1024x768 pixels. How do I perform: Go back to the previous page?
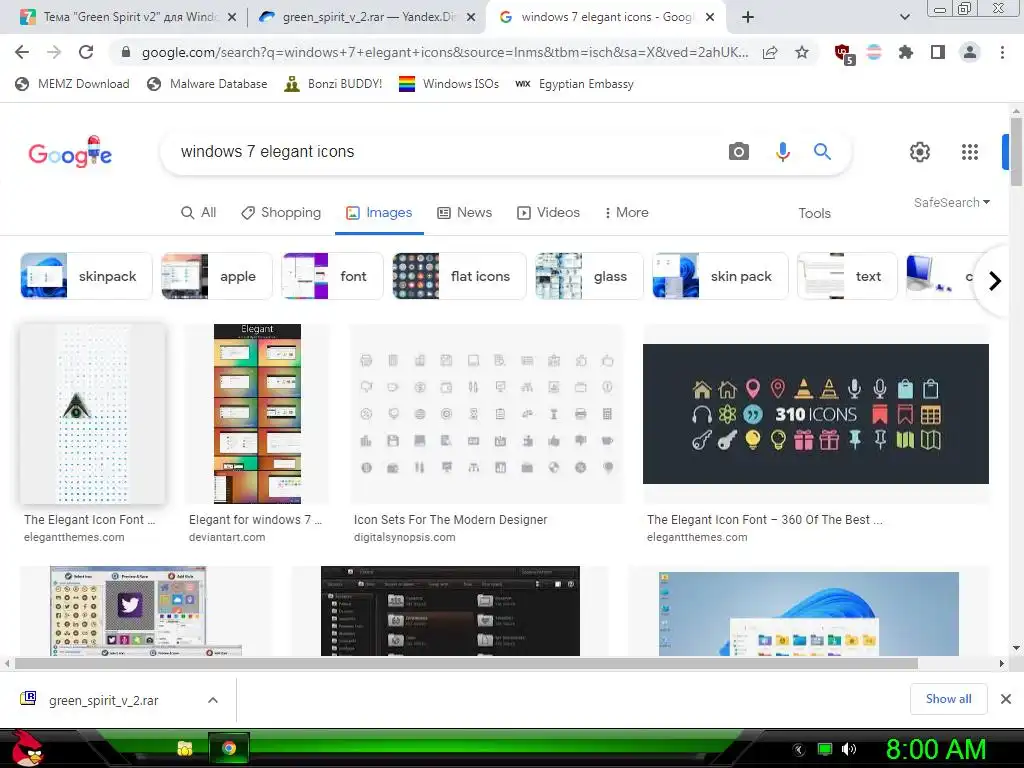(x=22, y=52)
